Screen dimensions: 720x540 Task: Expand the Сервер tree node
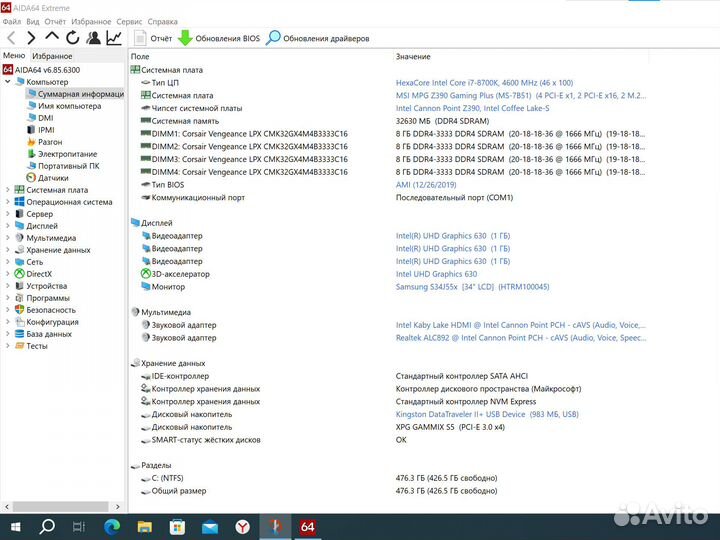tap(7, 214)
